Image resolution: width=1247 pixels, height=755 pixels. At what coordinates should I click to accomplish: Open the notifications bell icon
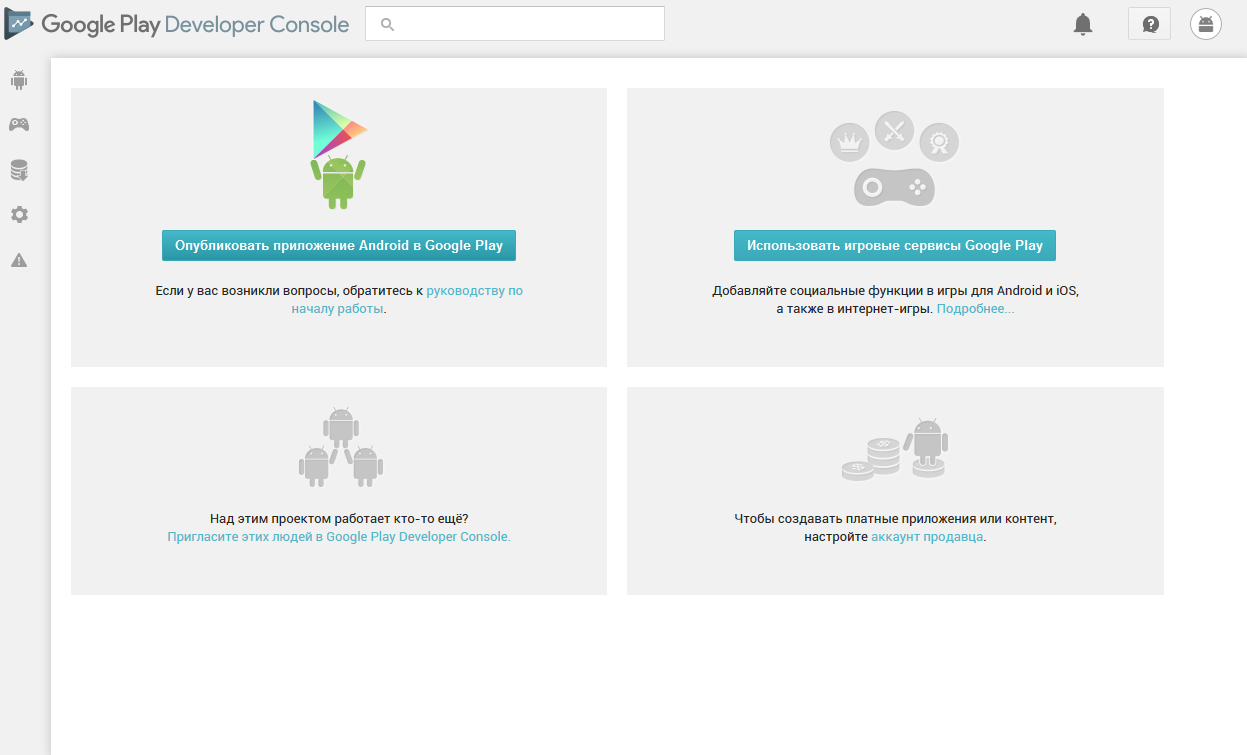(x=1082, y=24)
